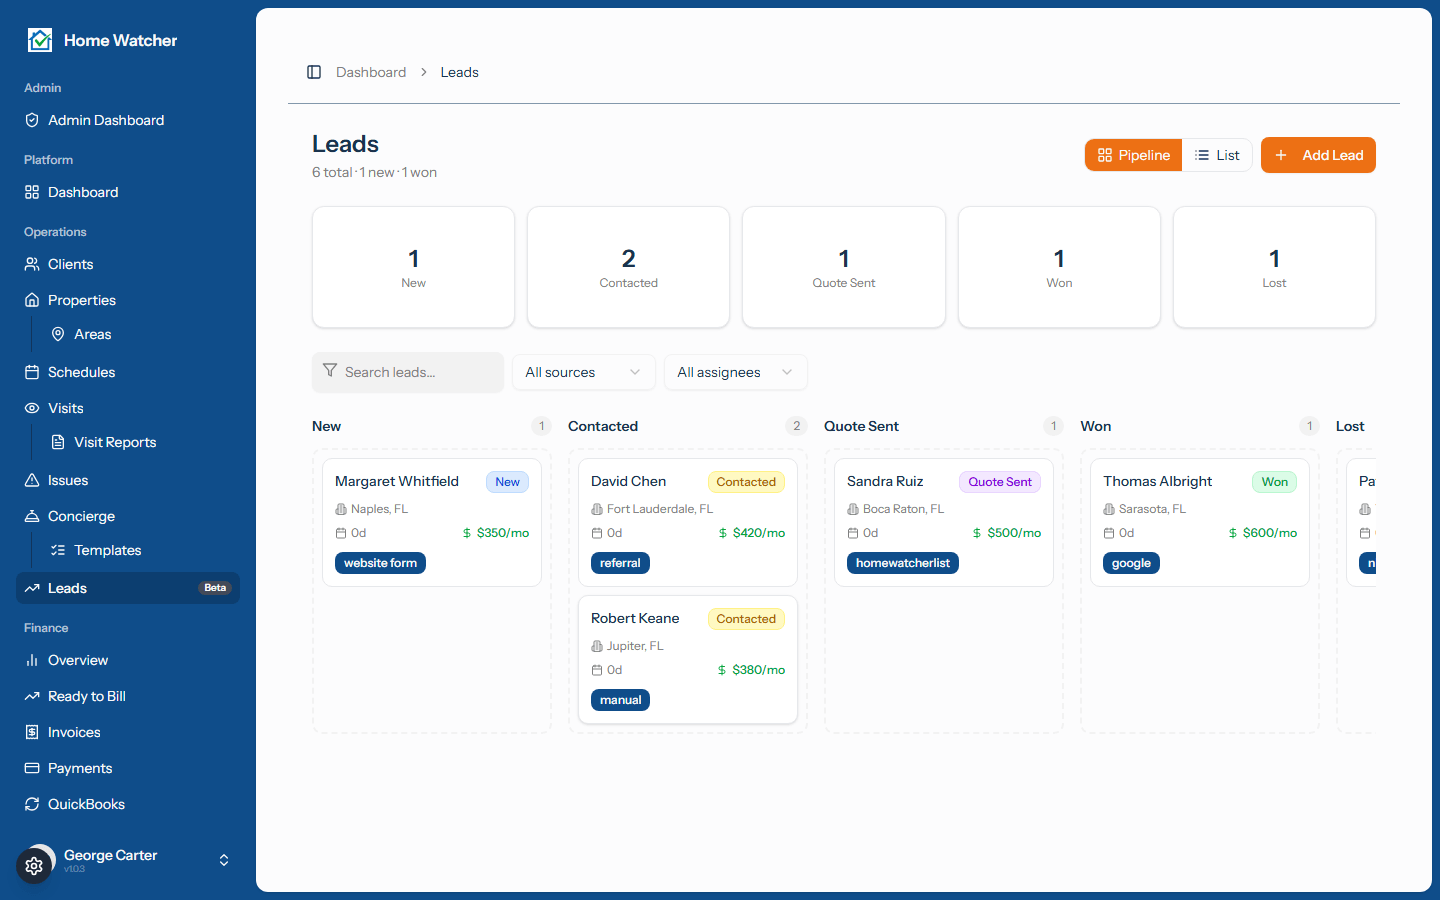Click the Ready to Bill trend icon
Screen dimensions: 1440x900
(32, 696)
